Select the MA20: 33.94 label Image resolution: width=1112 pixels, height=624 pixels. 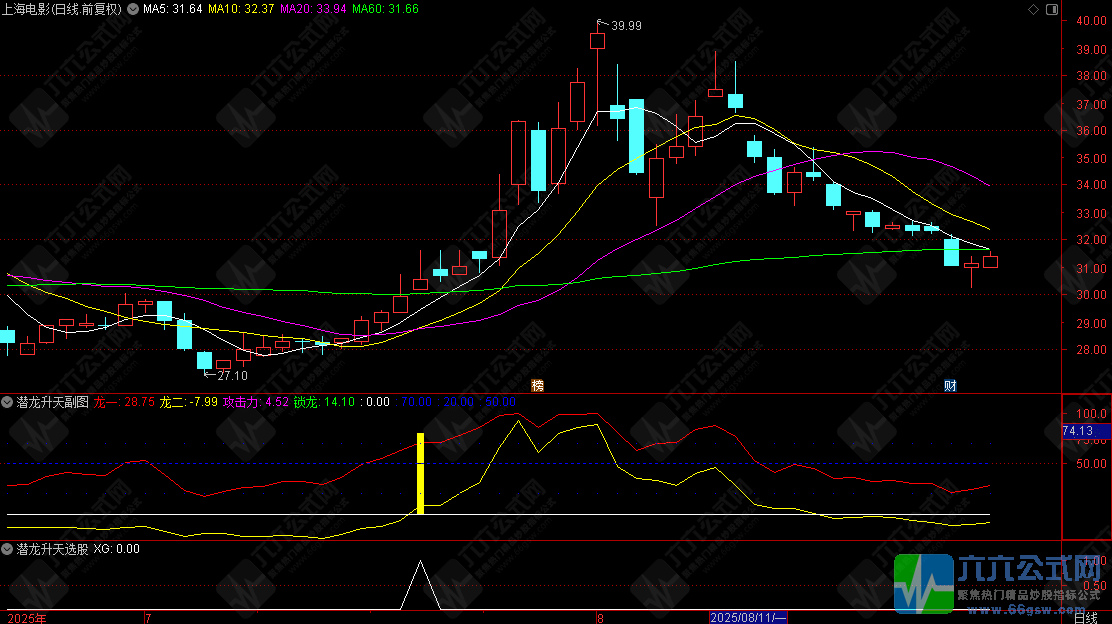(x=313, y=9)
